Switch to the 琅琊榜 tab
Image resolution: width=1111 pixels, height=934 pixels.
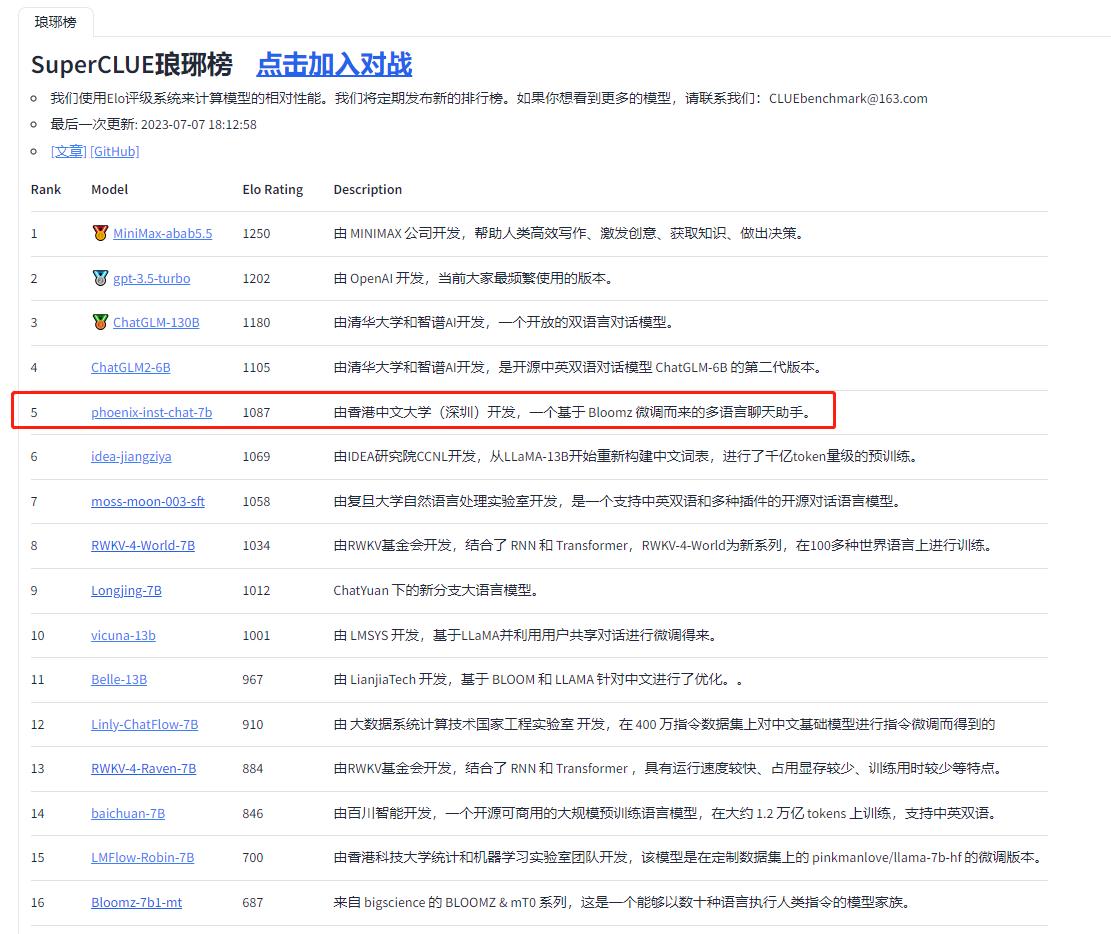point(55,22)
